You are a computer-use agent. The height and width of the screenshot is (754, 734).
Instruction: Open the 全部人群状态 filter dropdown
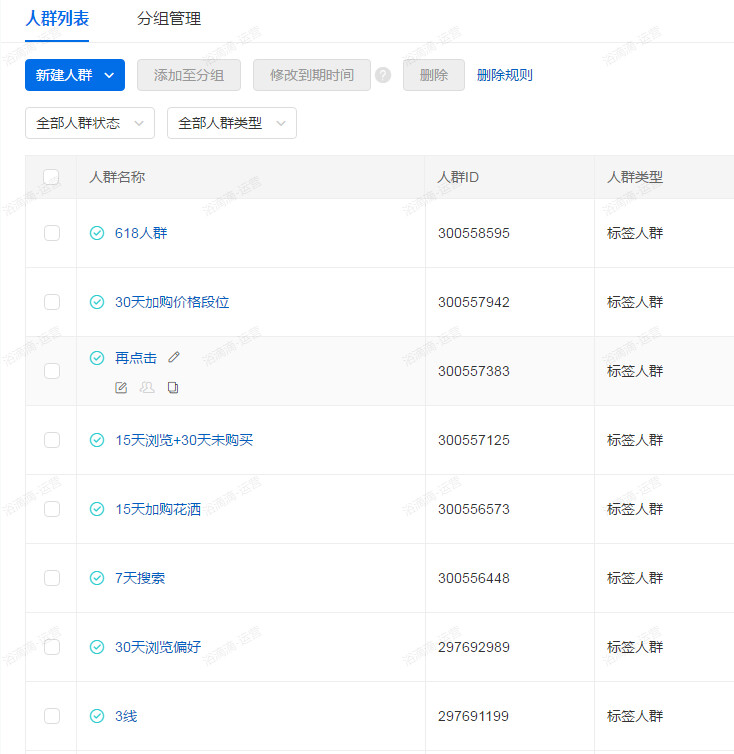90,123
